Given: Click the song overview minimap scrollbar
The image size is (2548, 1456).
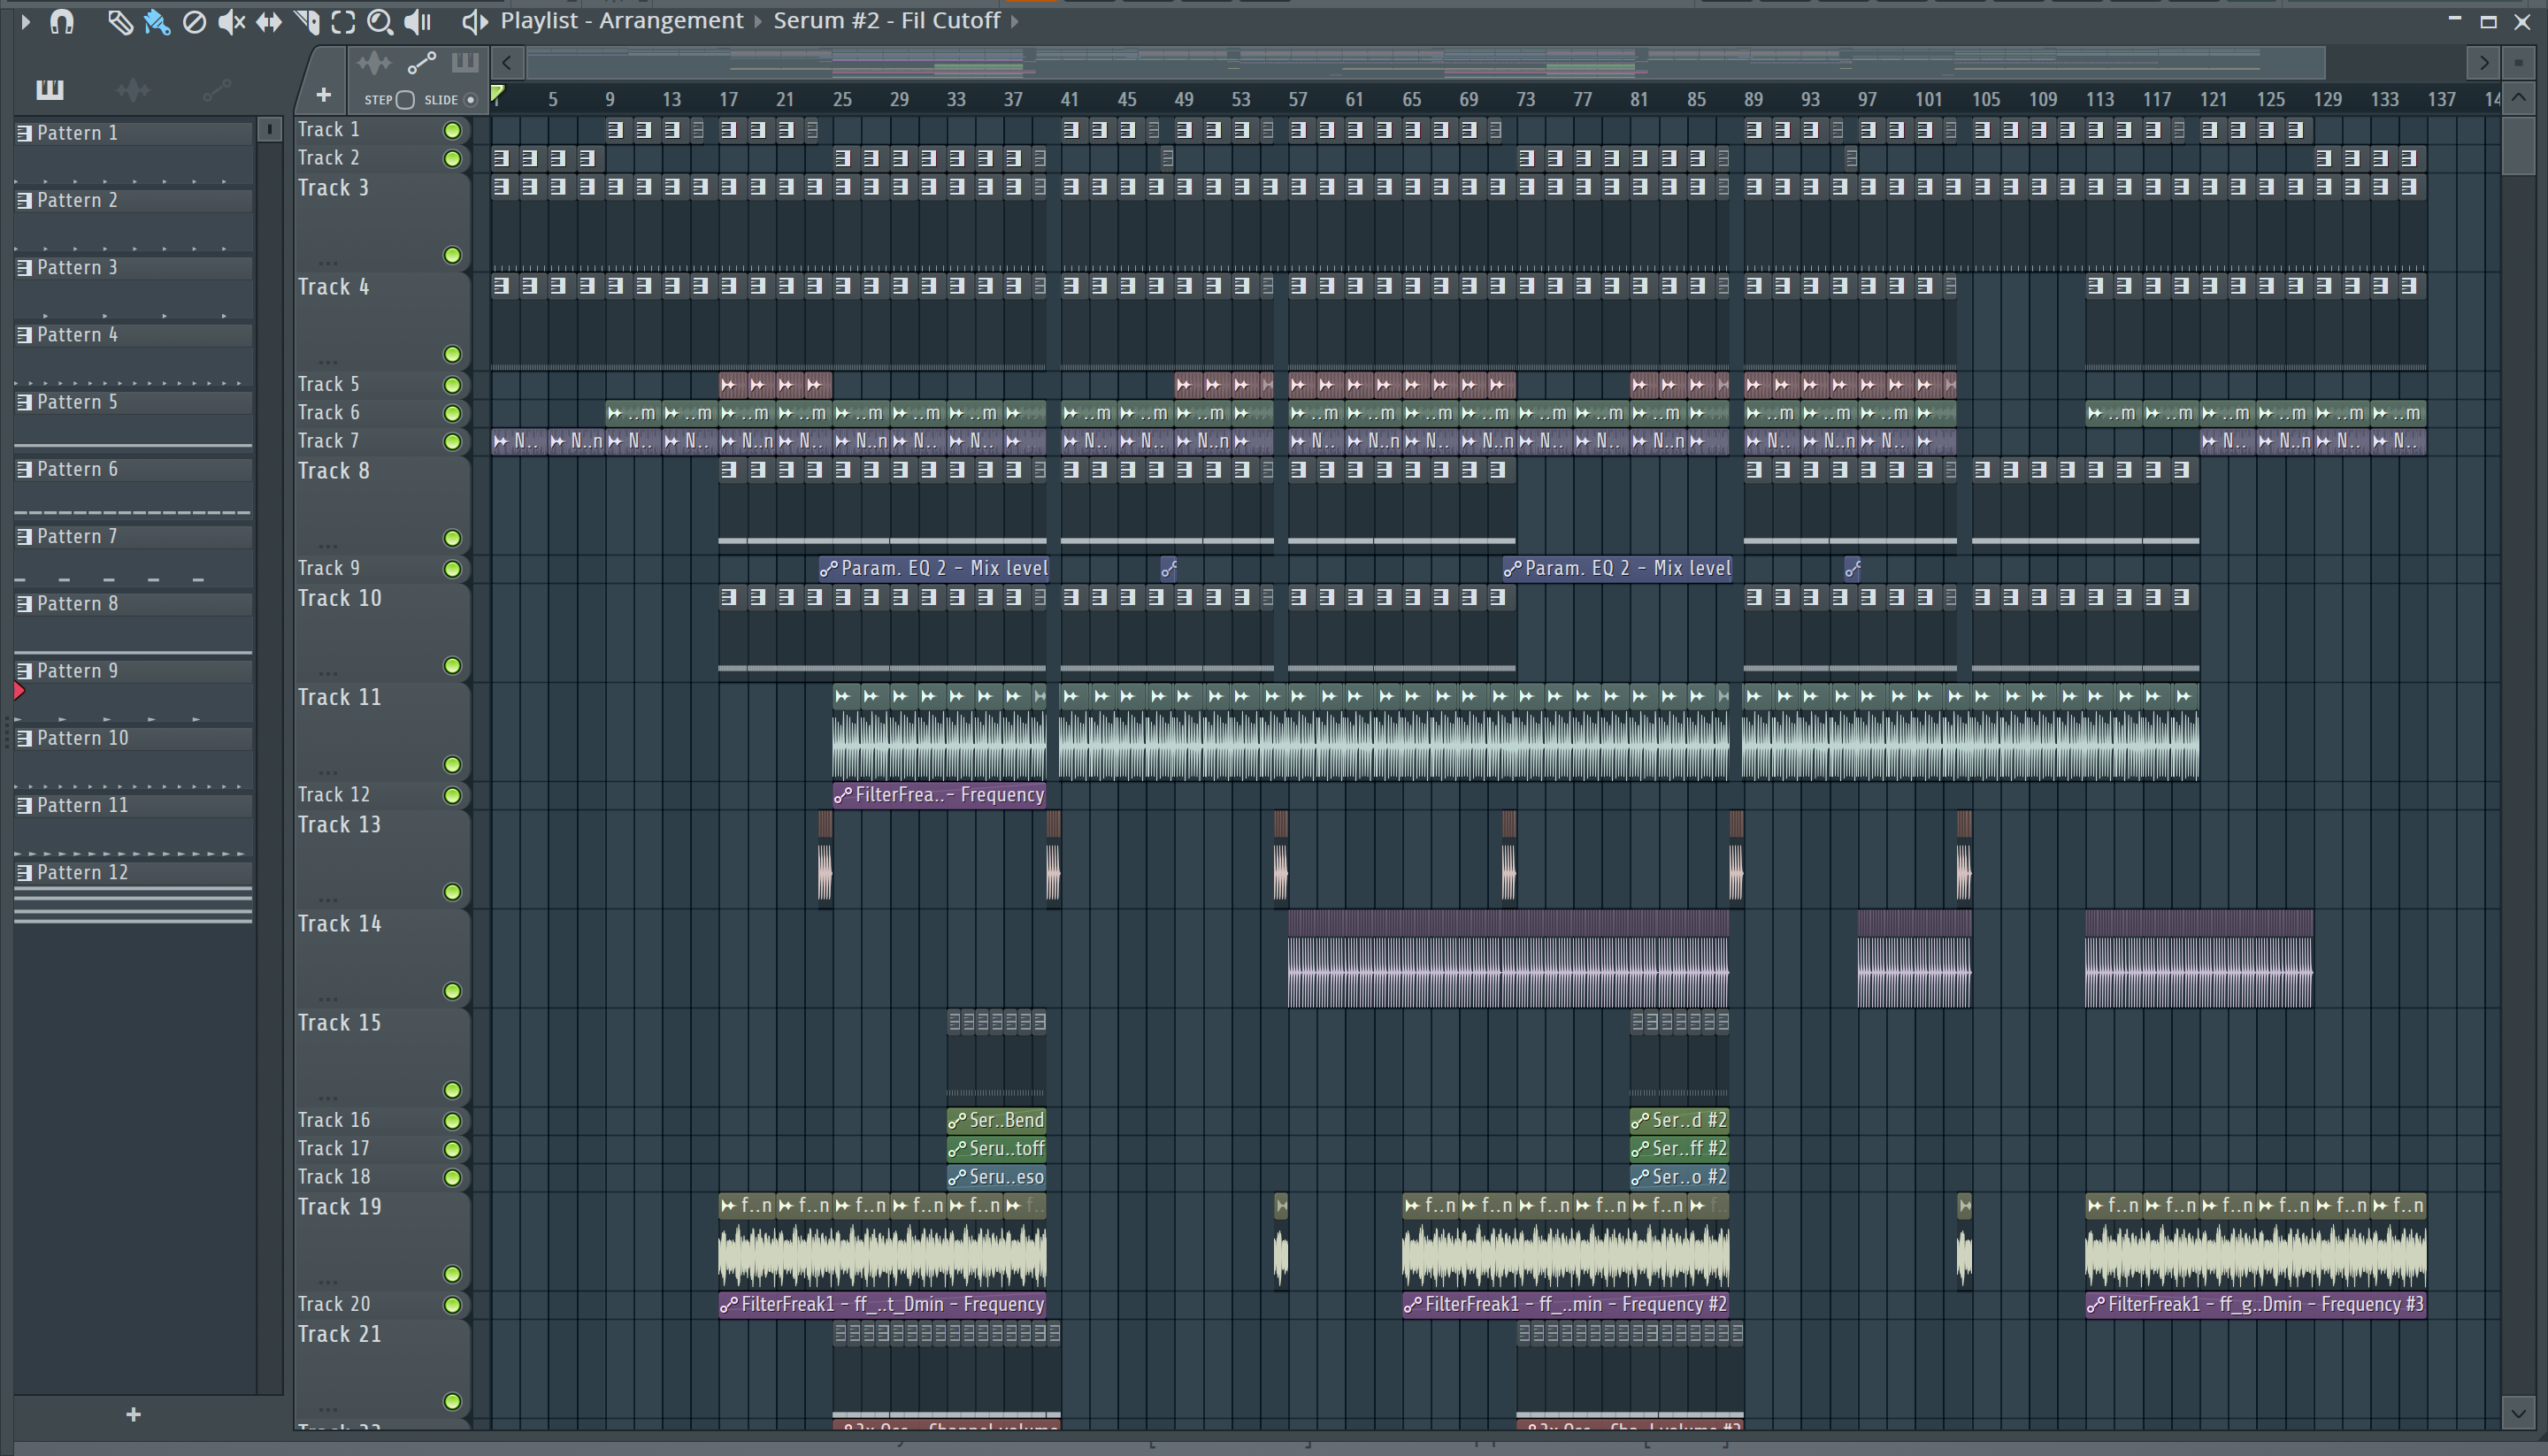Looking at the screenshot, I should click(1425, 63).
